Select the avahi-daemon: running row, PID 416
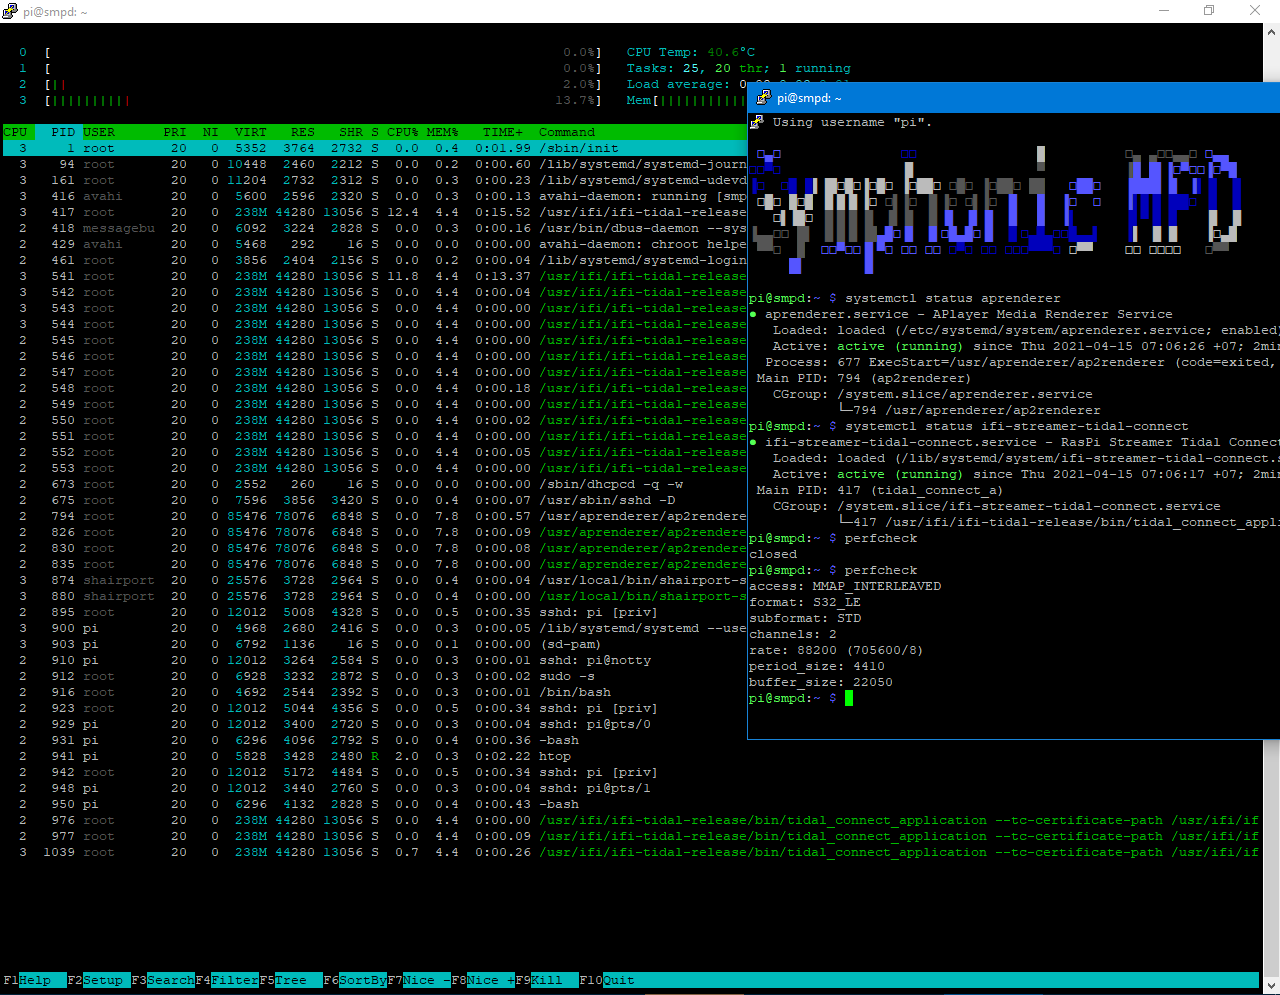Image resolution: width=1280 pixels, height=995 pixels. (x=375, y=196)
